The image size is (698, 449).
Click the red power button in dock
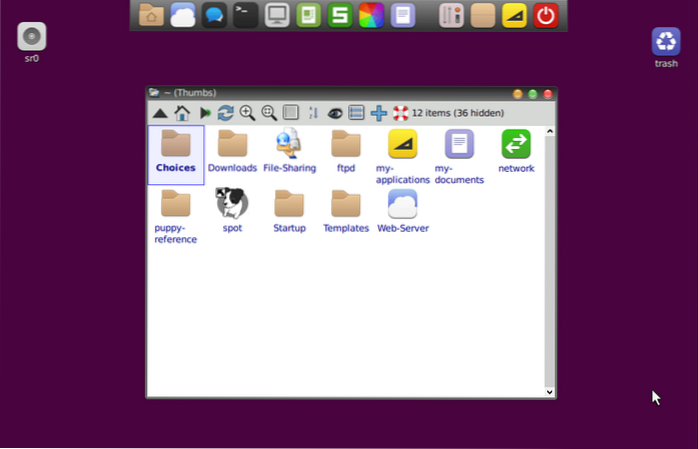[545, 15]
